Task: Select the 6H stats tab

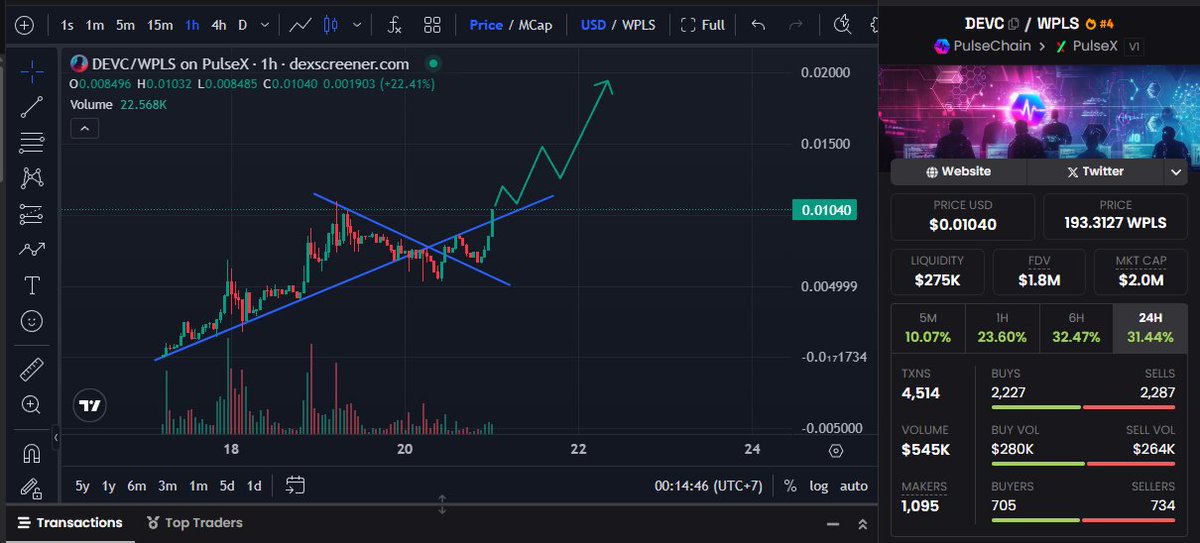Action: 1076,328
